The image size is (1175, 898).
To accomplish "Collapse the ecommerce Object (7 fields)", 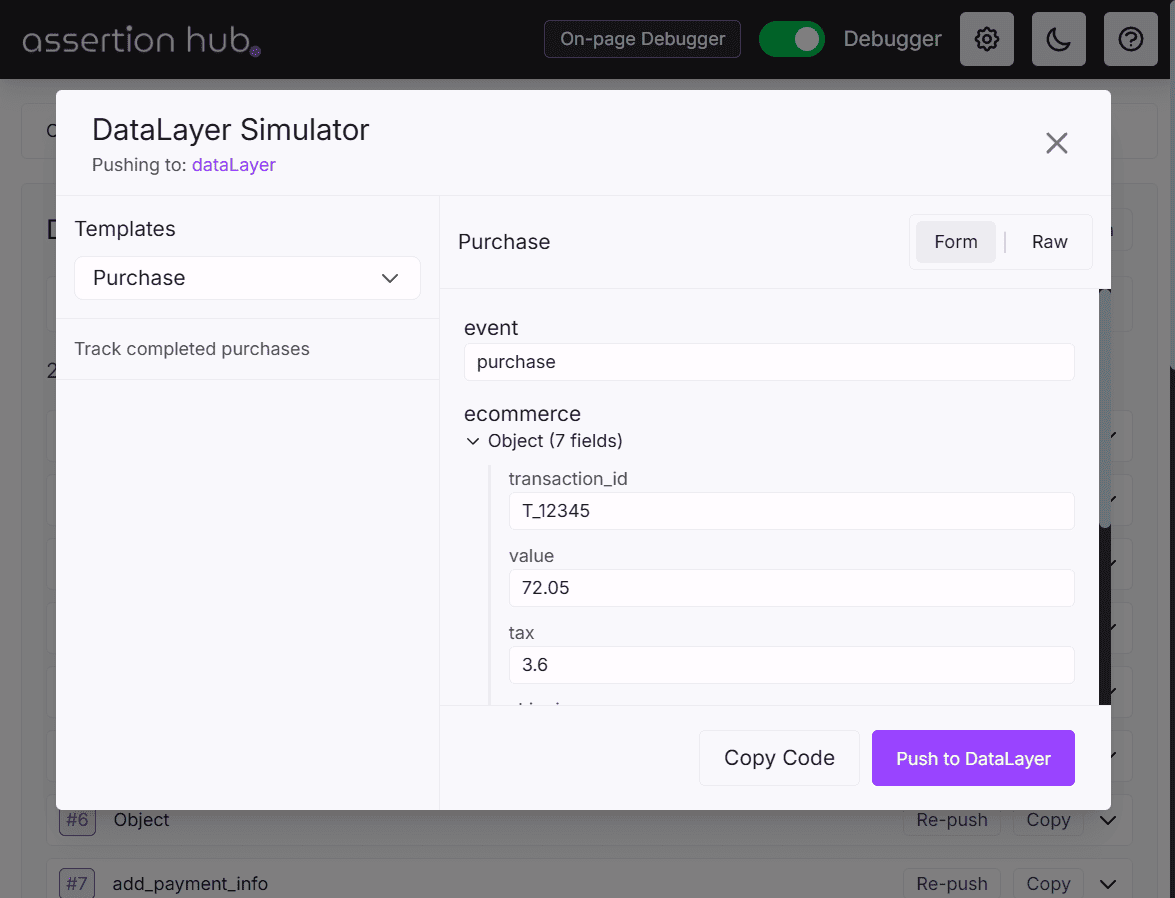I will point(474,441).
